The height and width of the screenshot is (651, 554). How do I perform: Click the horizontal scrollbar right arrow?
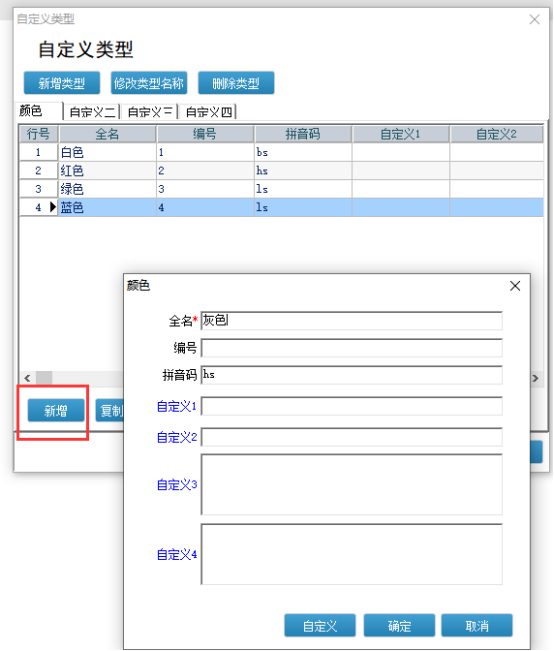point(535,378)
